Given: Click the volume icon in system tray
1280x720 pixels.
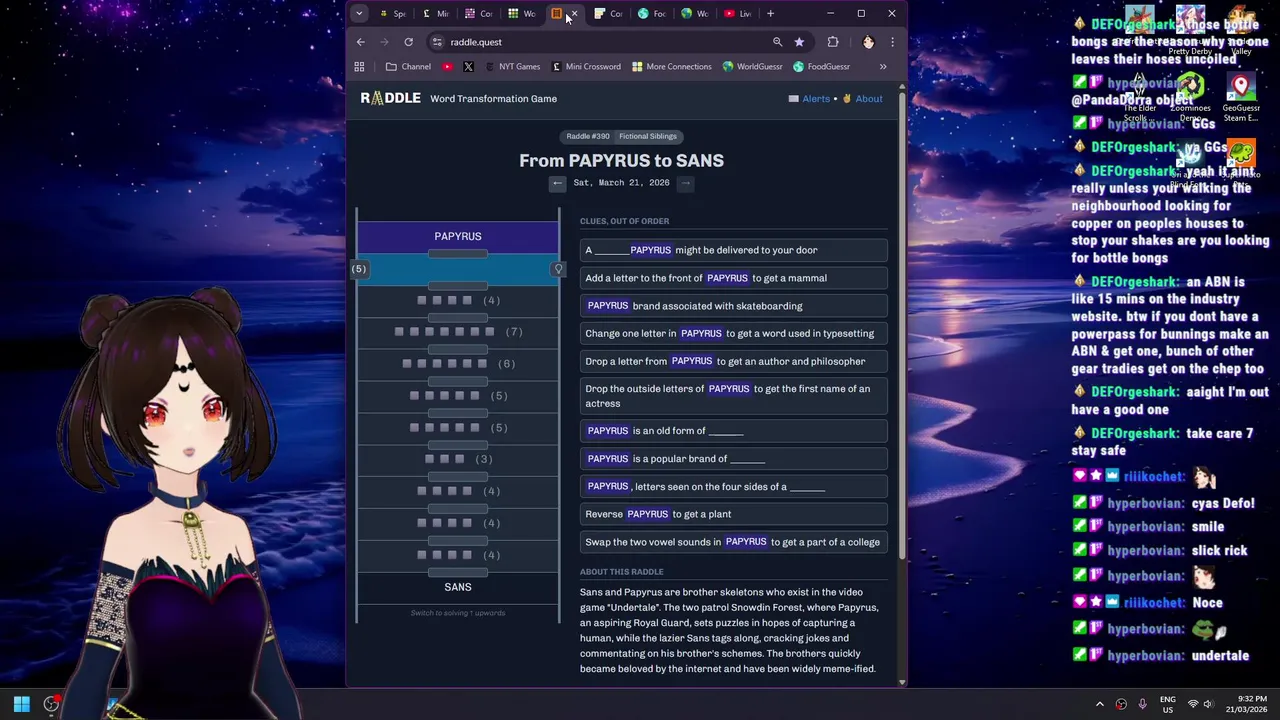Looking at the screenshot, I should tap(1208, 704).
